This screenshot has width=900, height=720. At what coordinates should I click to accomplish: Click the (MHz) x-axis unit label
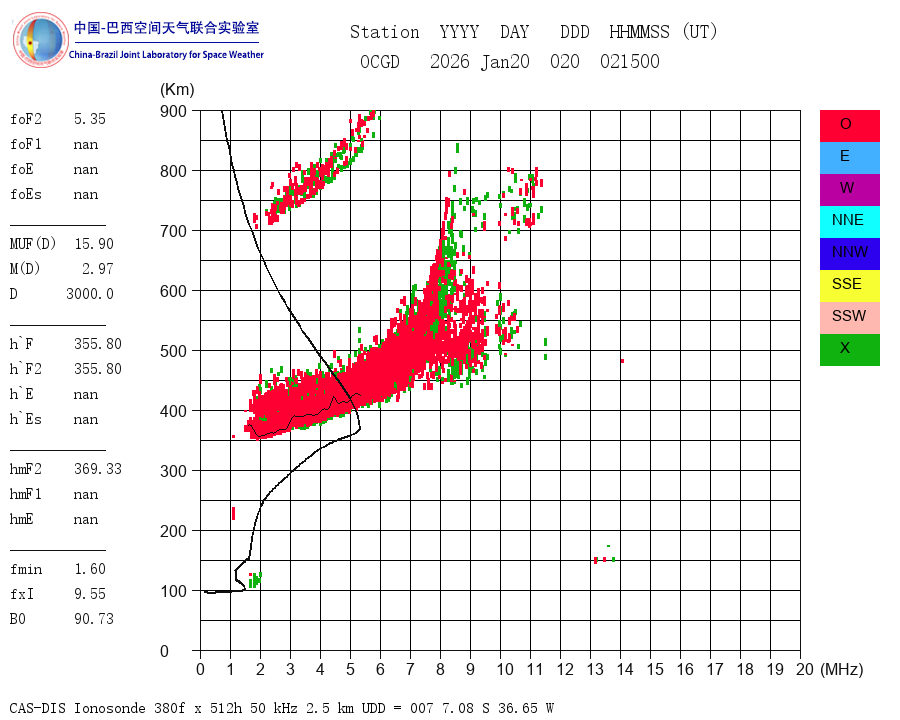coord(842,669)
